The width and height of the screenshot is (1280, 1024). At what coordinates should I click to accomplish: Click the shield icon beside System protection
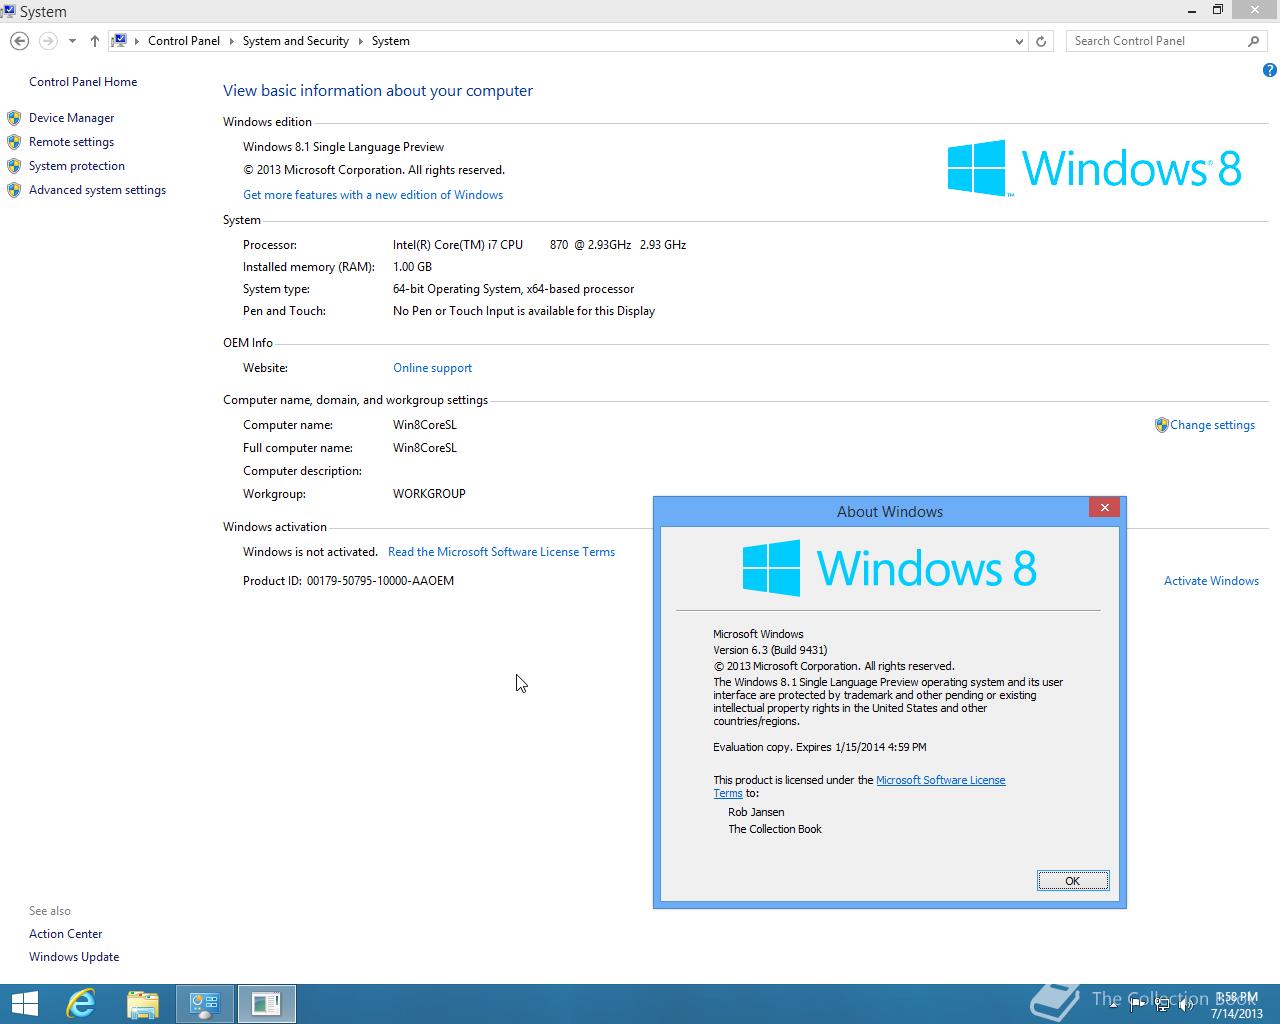(x=14, y=166)
